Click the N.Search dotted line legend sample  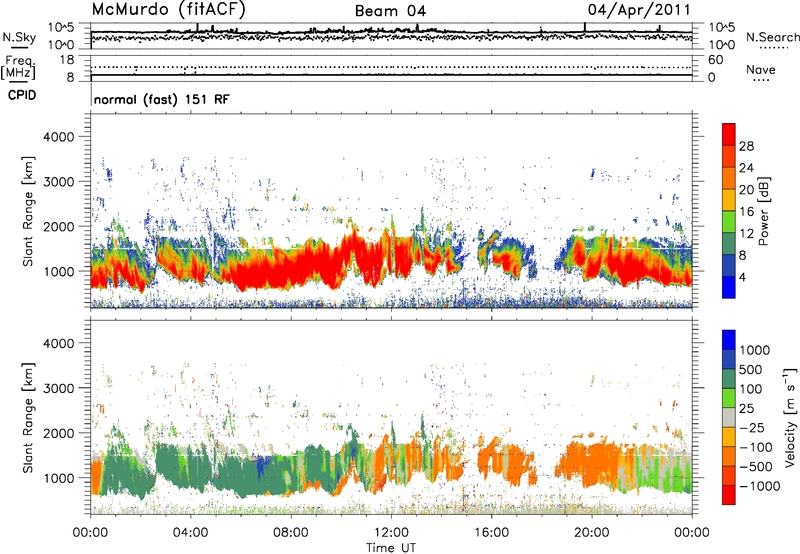774,47
